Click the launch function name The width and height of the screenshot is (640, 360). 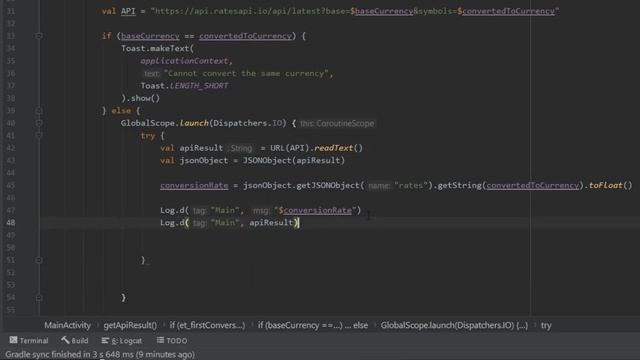pos(194,123)
